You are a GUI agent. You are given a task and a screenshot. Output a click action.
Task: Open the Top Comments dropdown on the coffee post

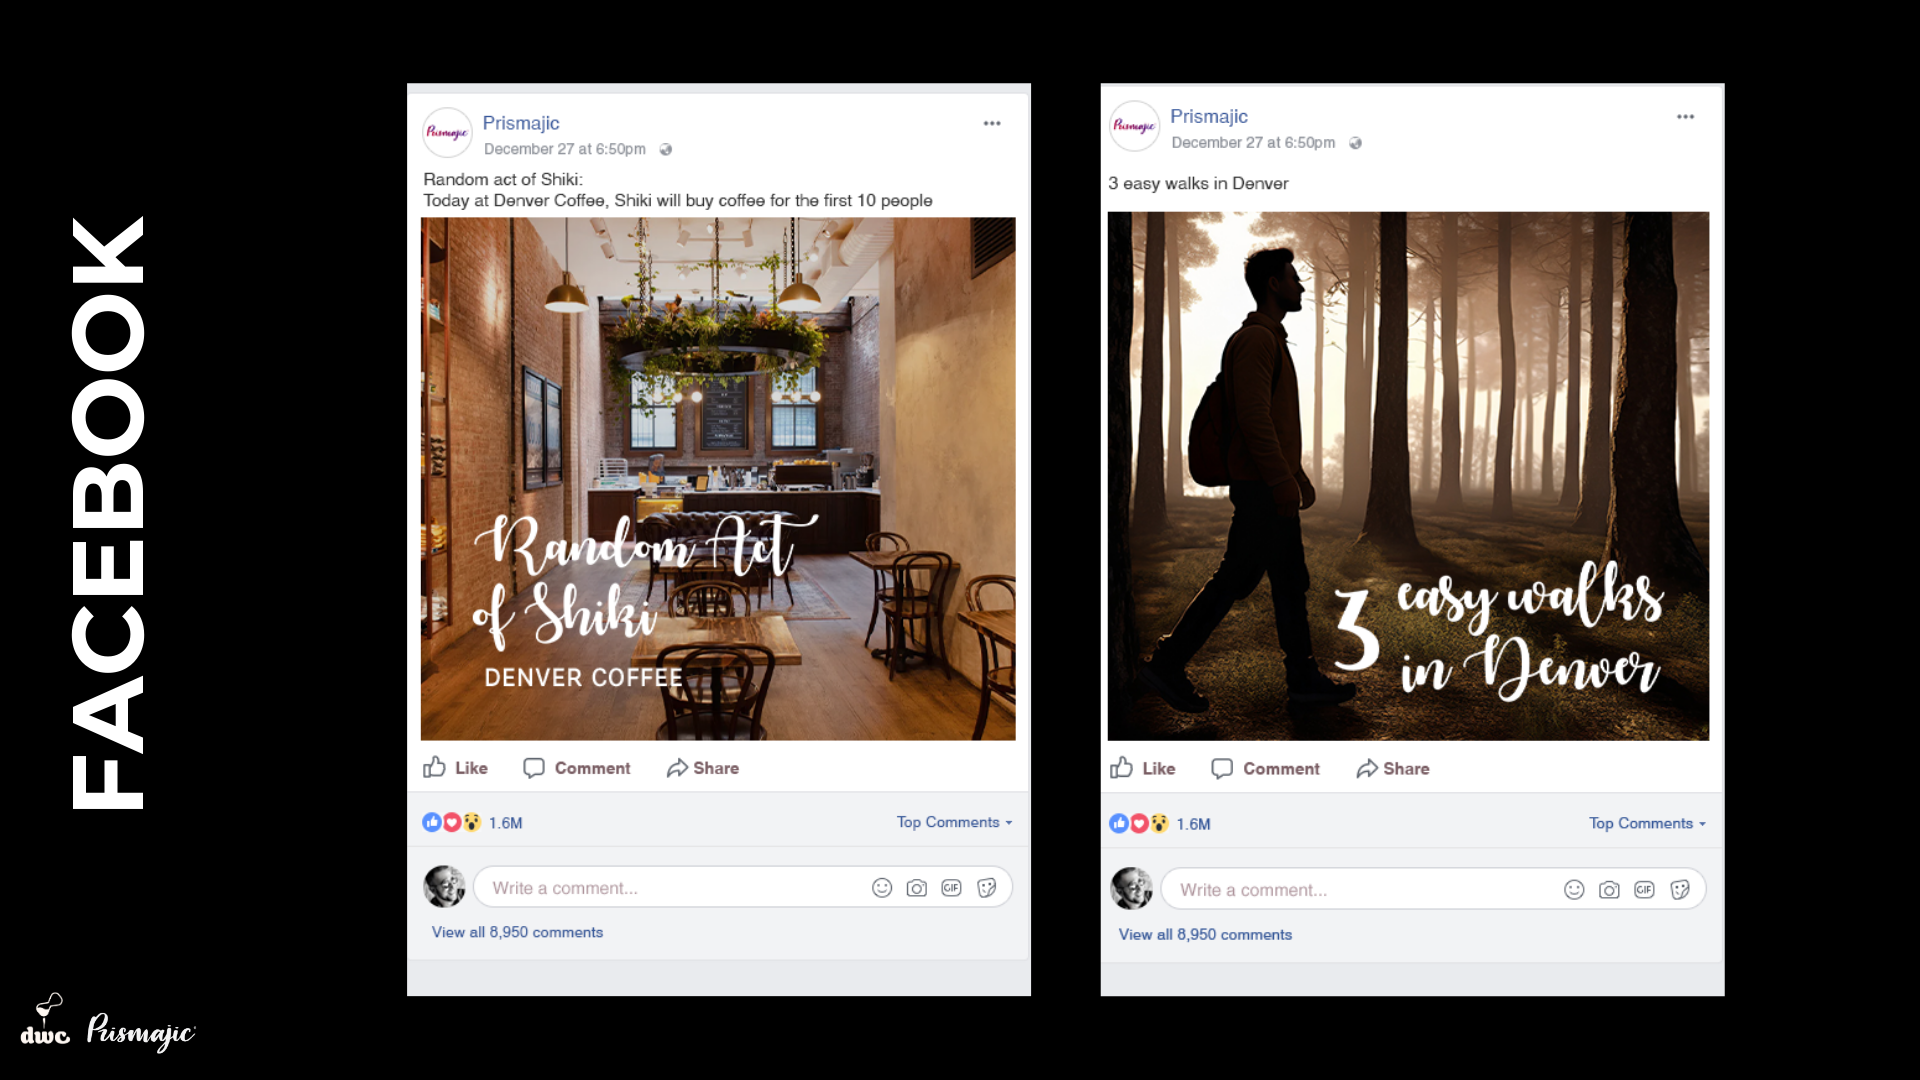954,822
